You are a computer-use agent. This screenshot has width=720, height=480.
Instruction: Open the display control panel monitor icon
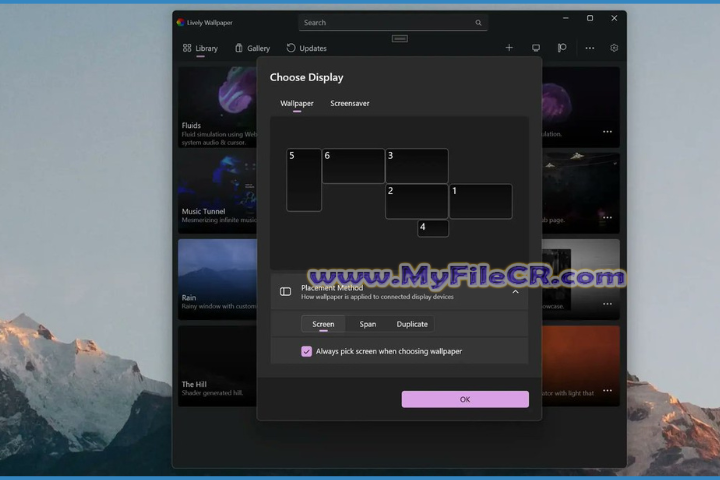click(x=536, y=48)
